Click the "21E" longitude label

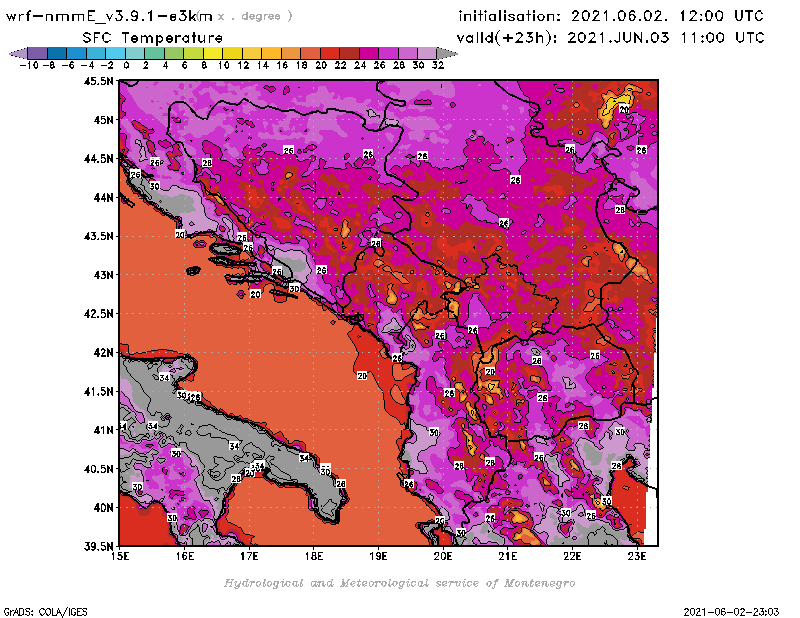point(508,557)
